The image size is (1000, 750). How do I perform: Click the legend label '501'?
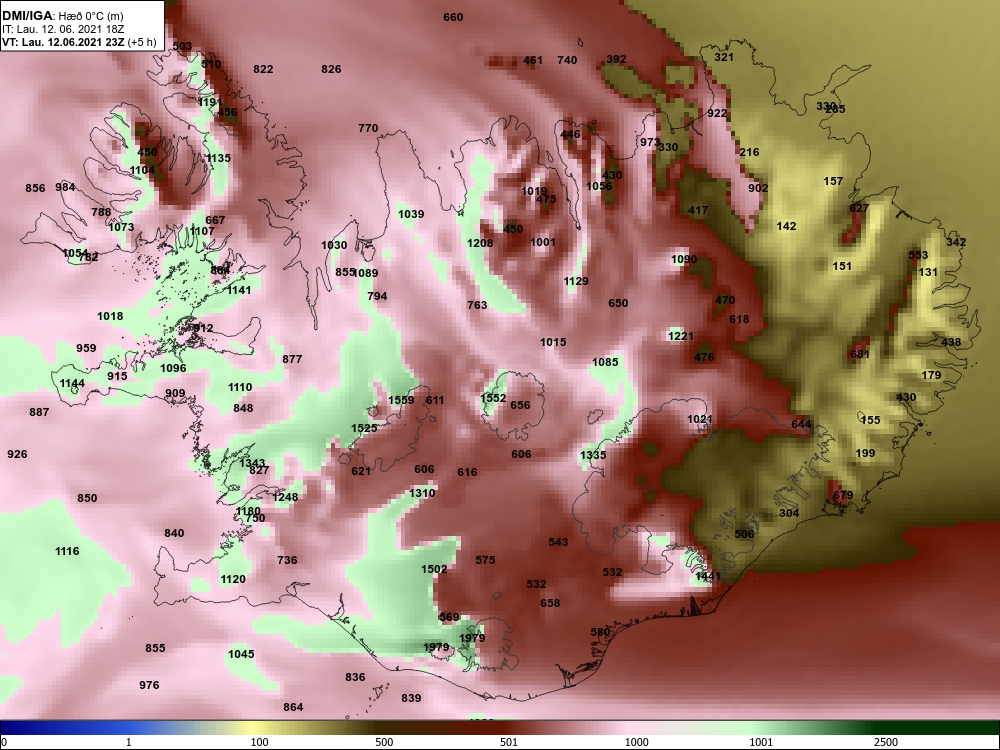(x=509, y=742)
